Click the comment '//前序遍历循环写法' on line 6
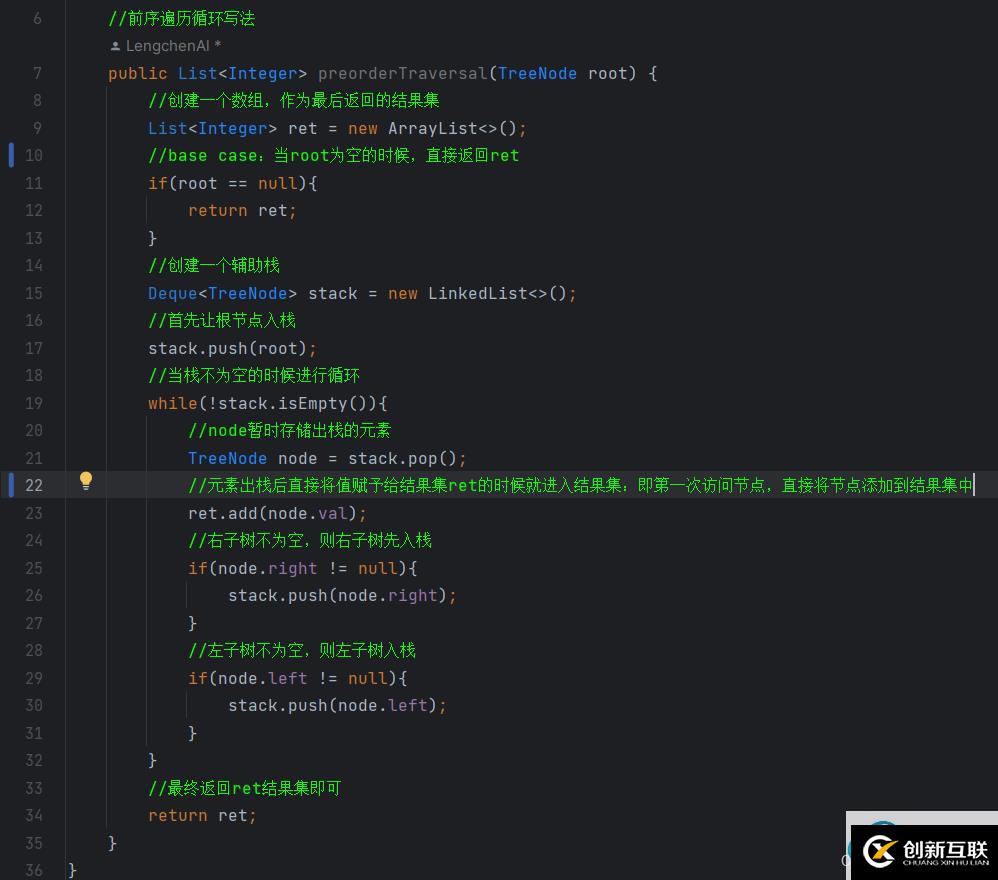This screenshot has width=998, height=880. tap(181, 18)
